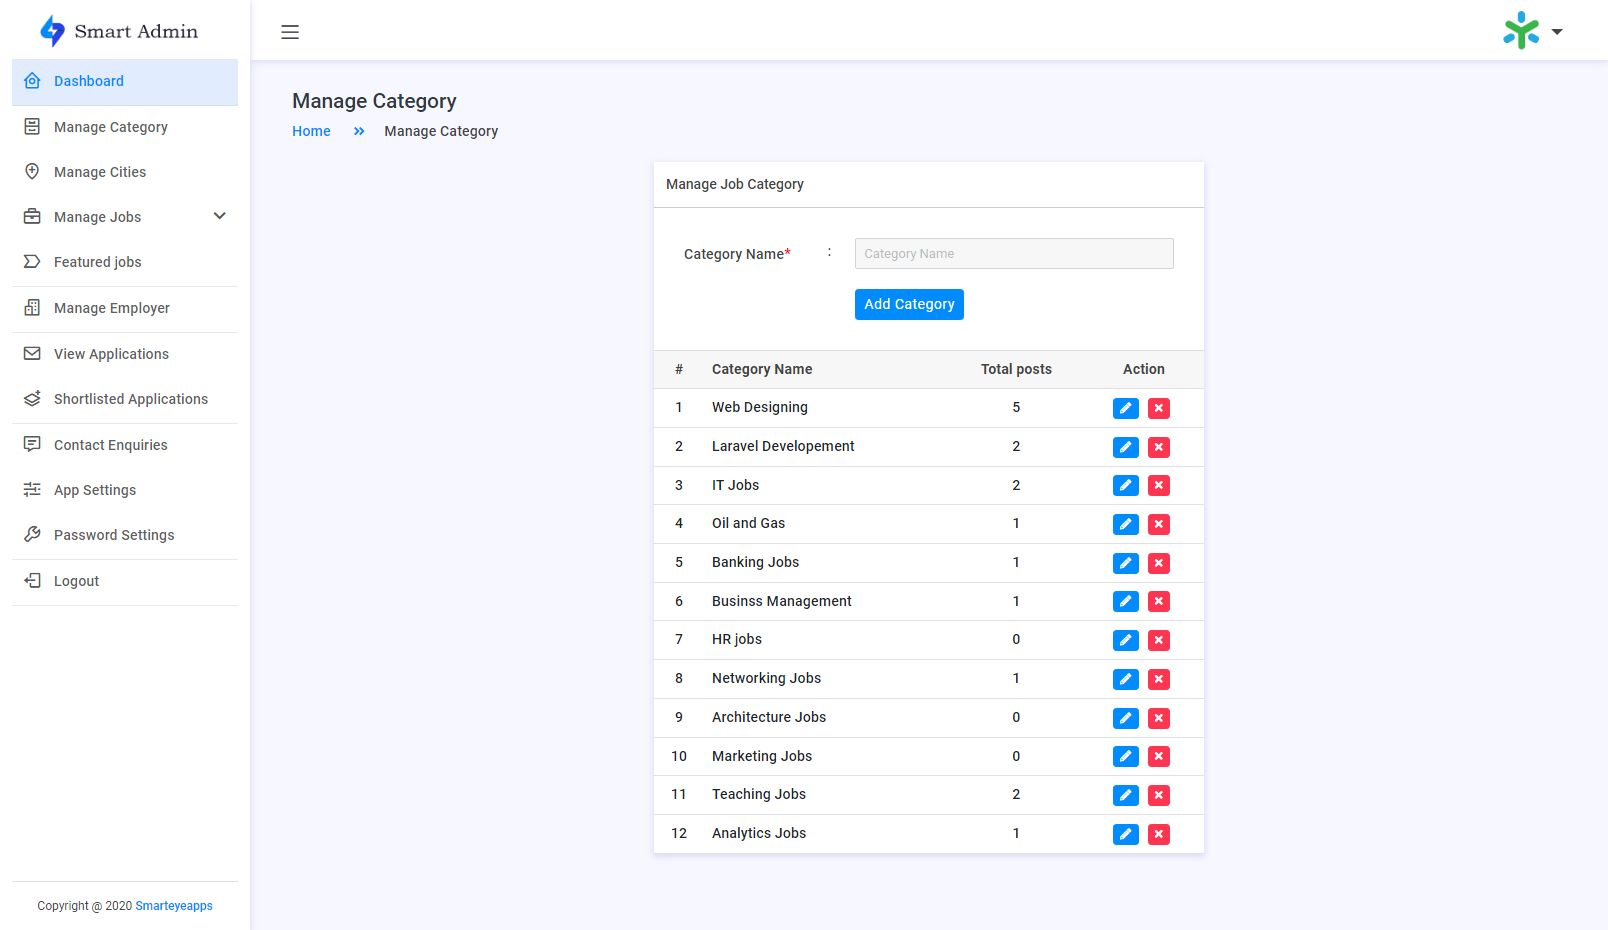The height and width of the screenshot is (930, 1608).
Task: Edit the Oil and Gas category
Action: tap(1125, 524)
